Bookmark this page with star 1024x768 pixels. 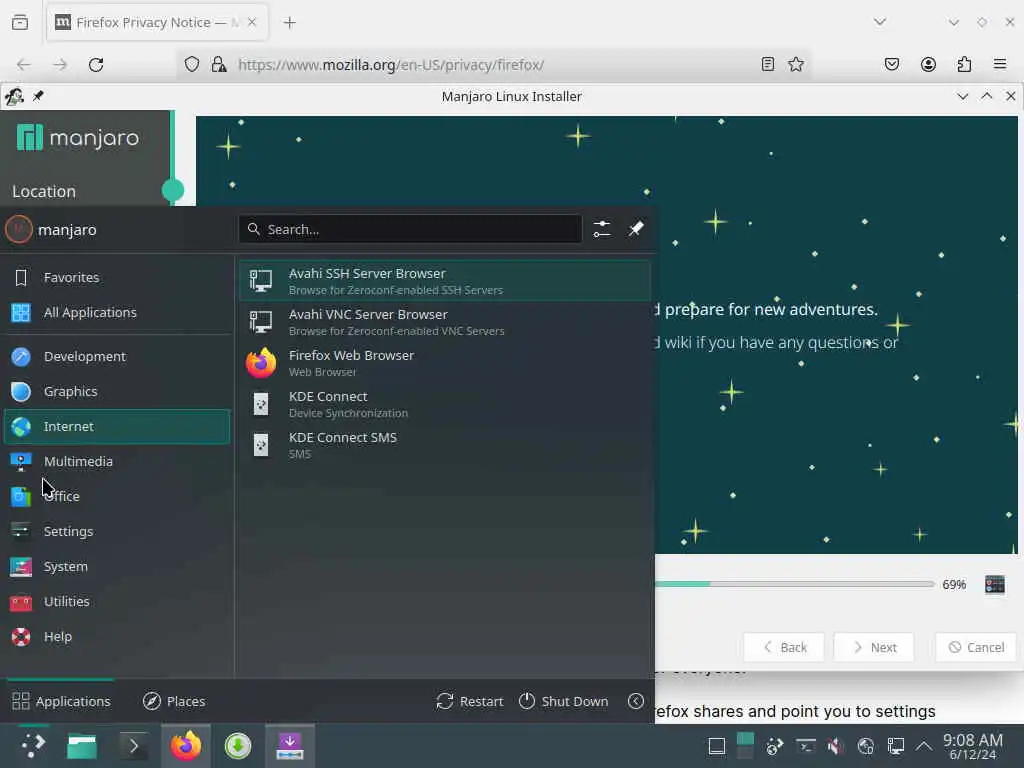point(796,64)
